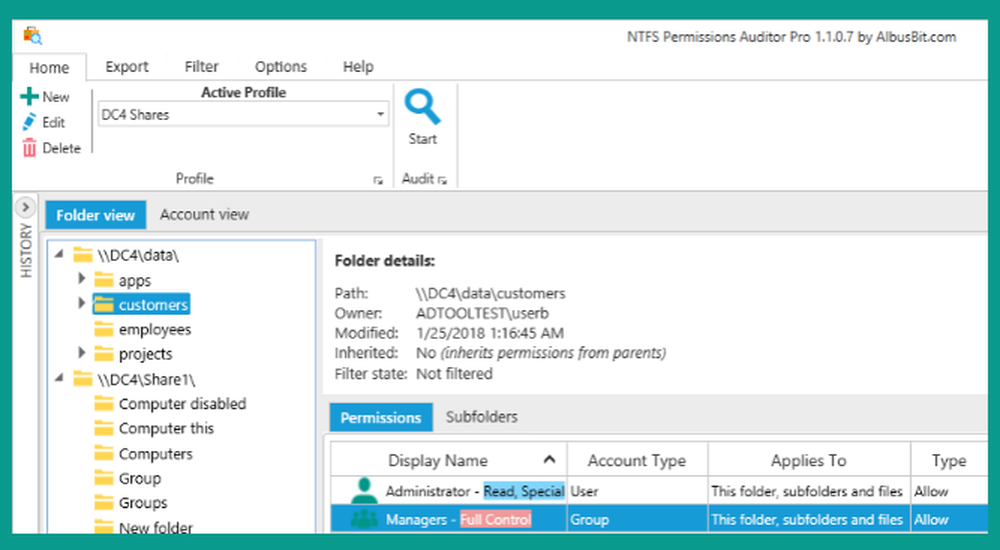Image resolution: width=1000 pixels, height=550 pixels.
Task: Click the Managers group icon in permissions
Action: (x=365, y=520)
